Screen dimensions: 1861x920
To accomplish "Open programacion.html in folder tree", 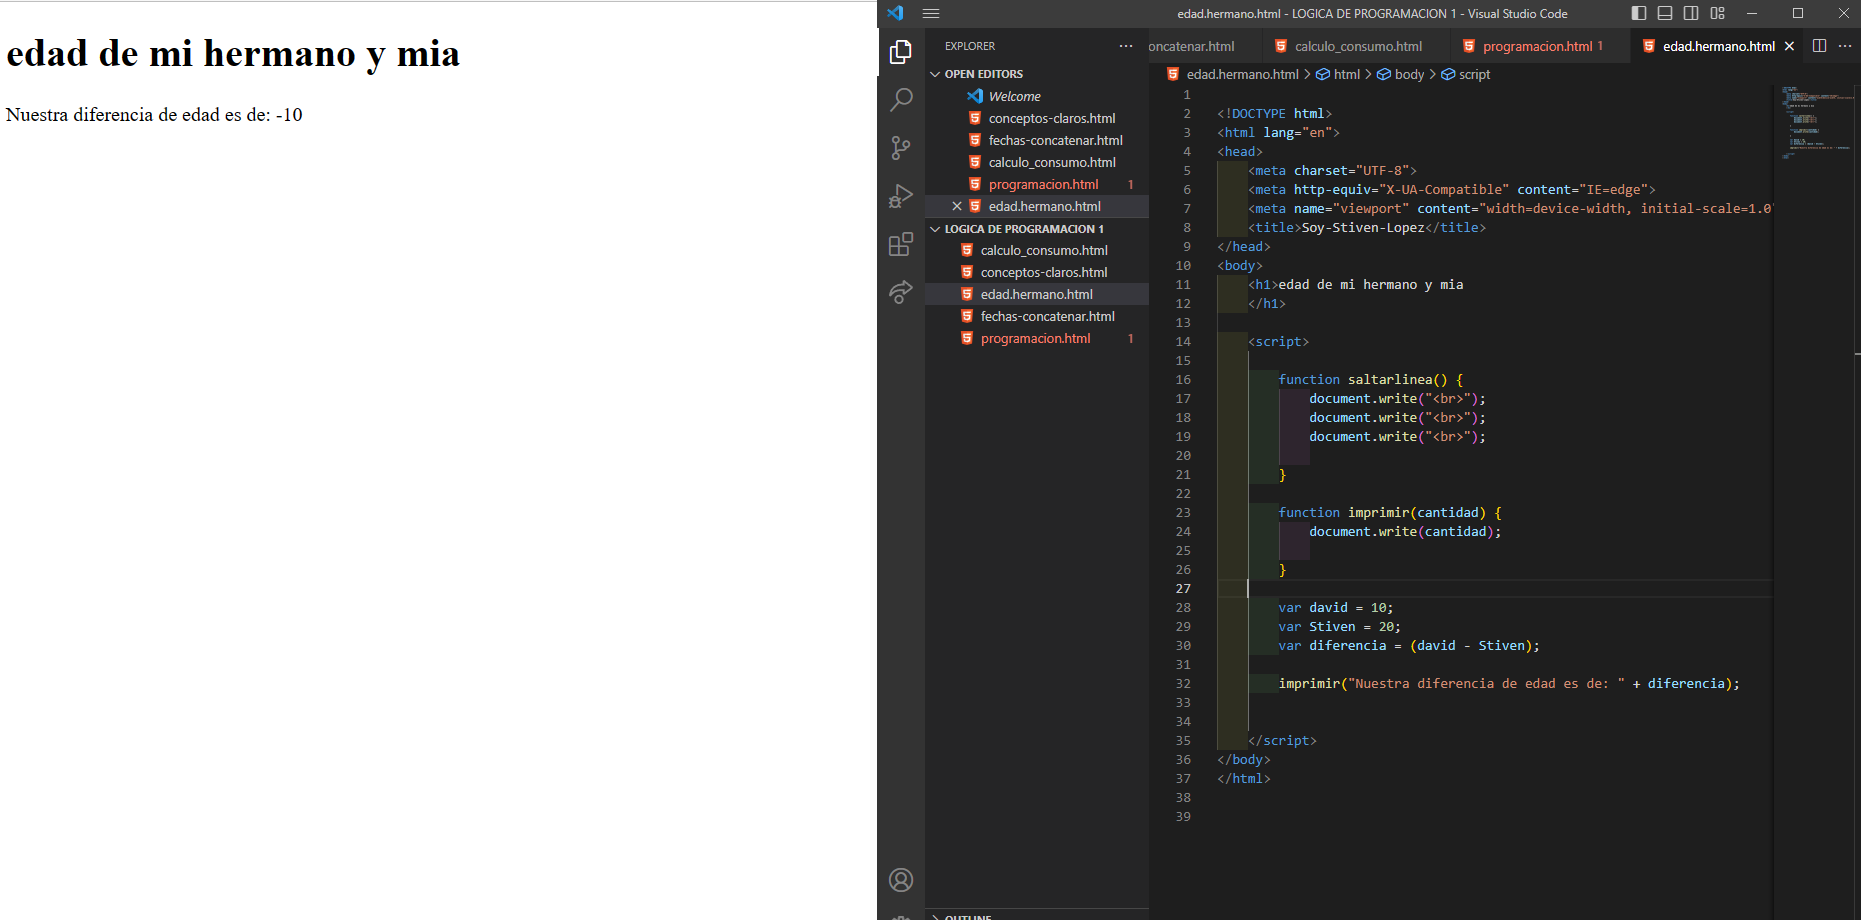I will coord(1035,338).
